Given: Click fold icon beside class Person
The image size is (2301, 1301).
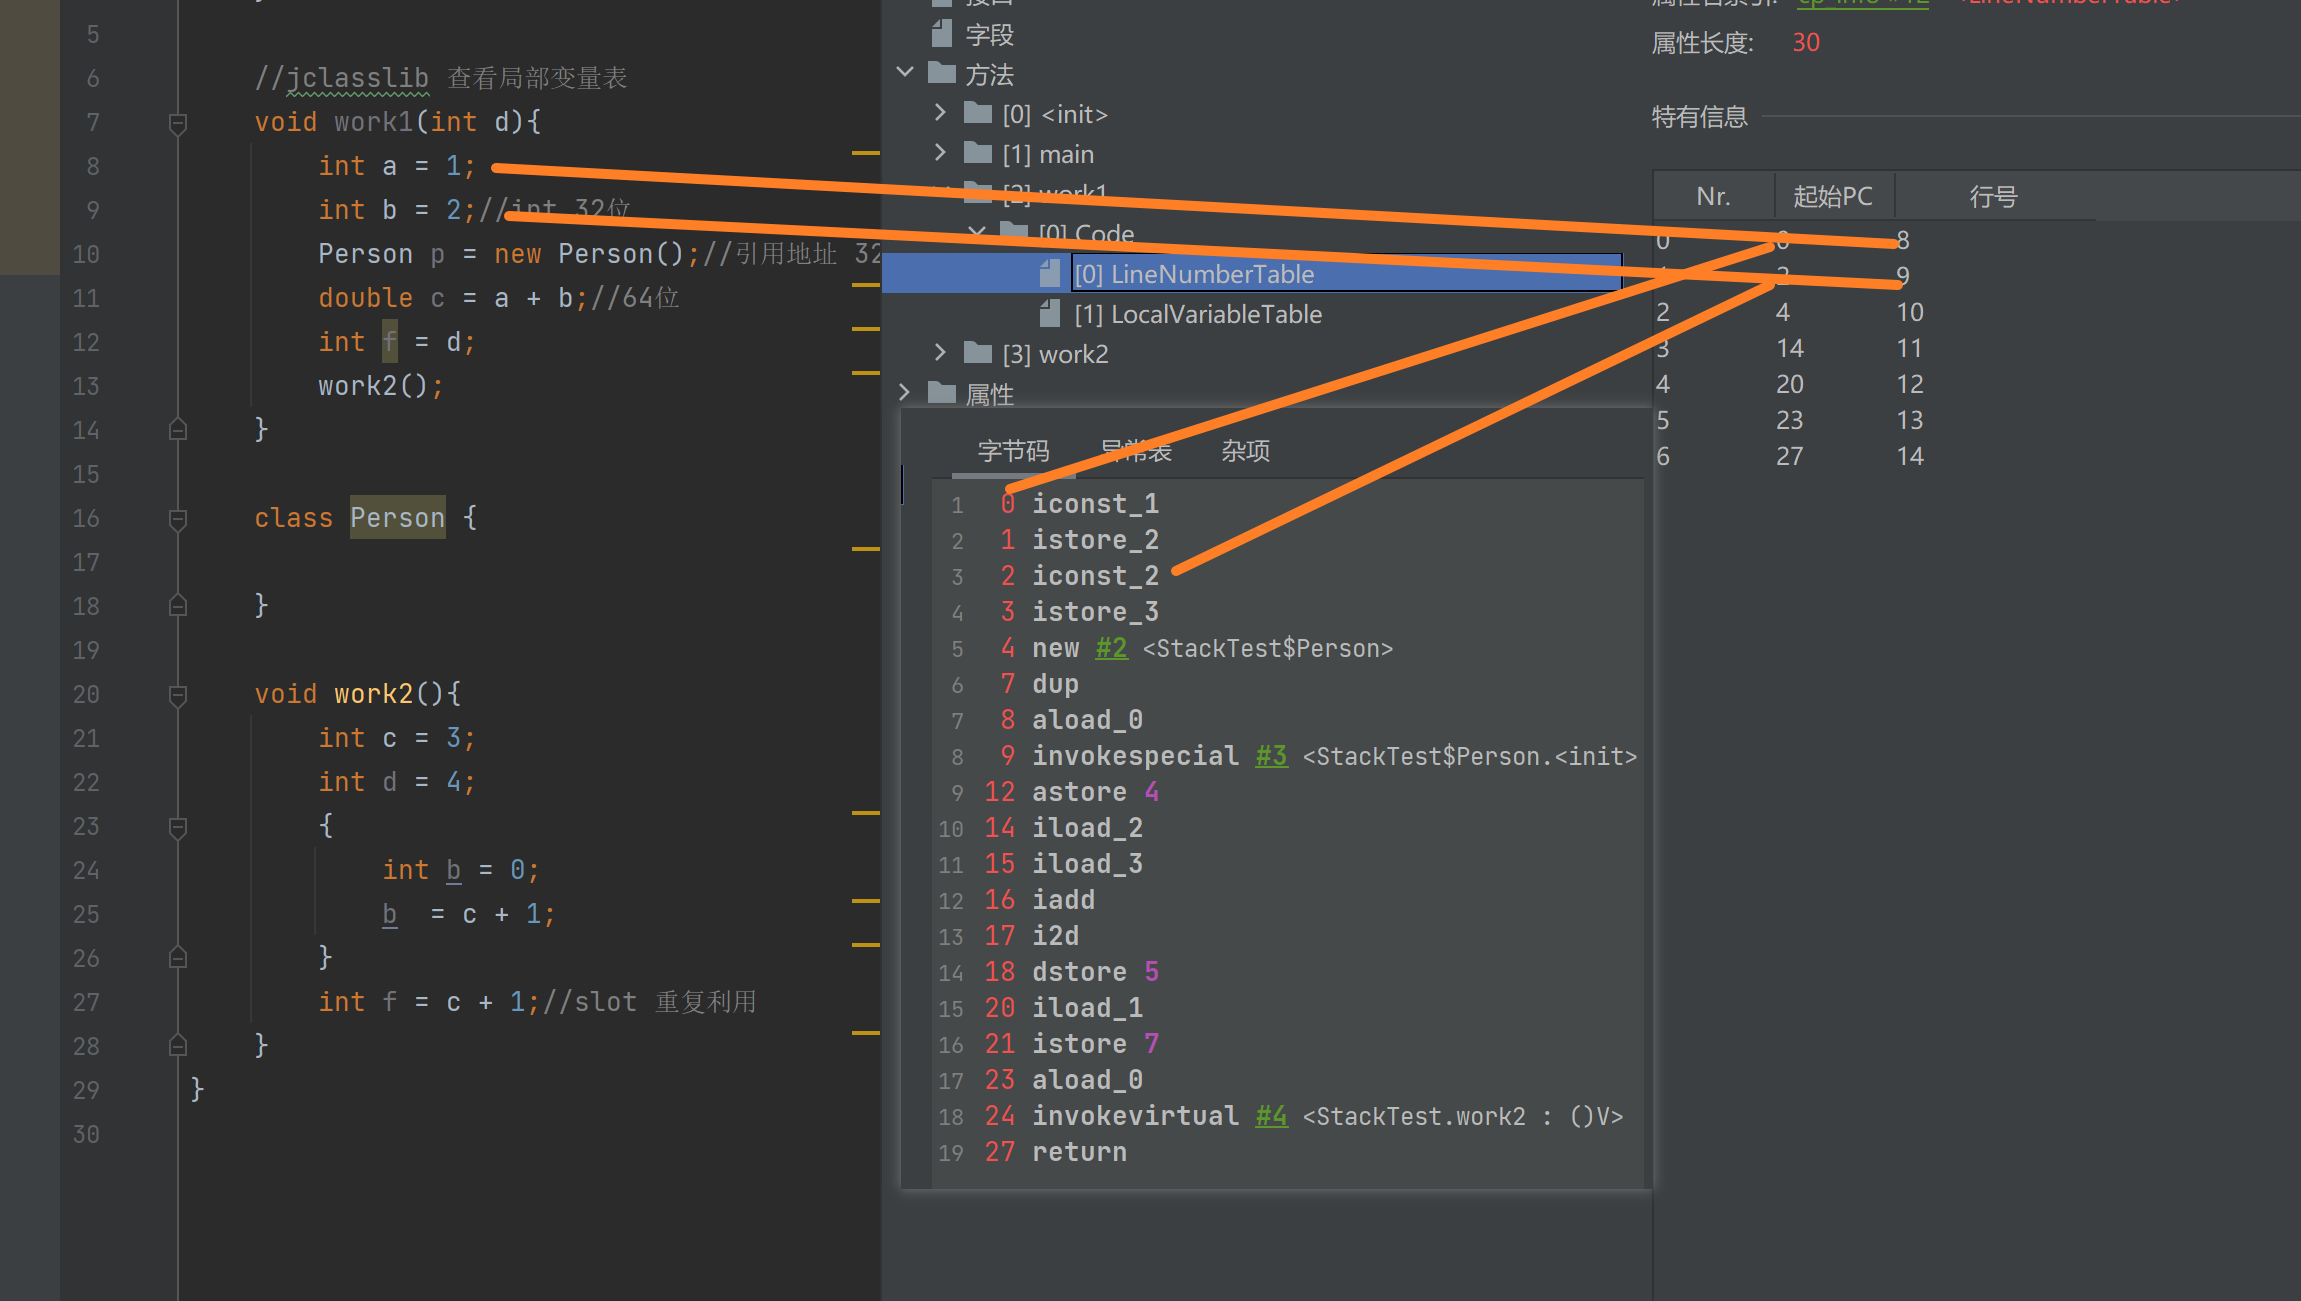Looking at the screenshot, I should tap(178, 519).
